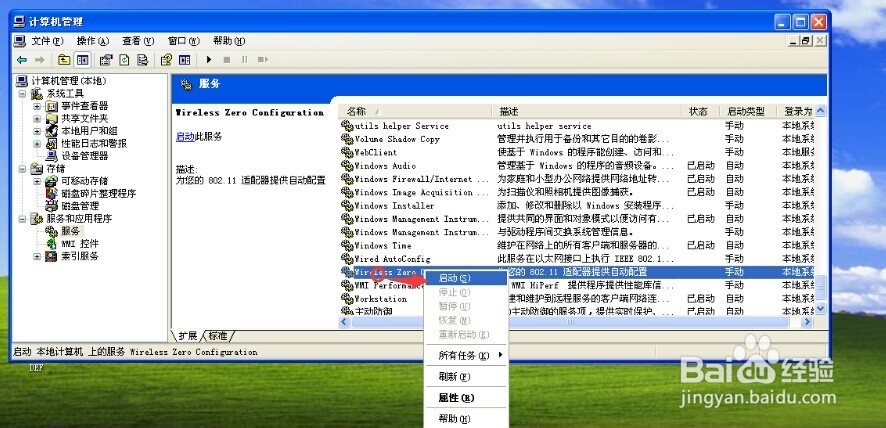
Task: Sort by the 状态 column header
Action: (x=701, y=111)
